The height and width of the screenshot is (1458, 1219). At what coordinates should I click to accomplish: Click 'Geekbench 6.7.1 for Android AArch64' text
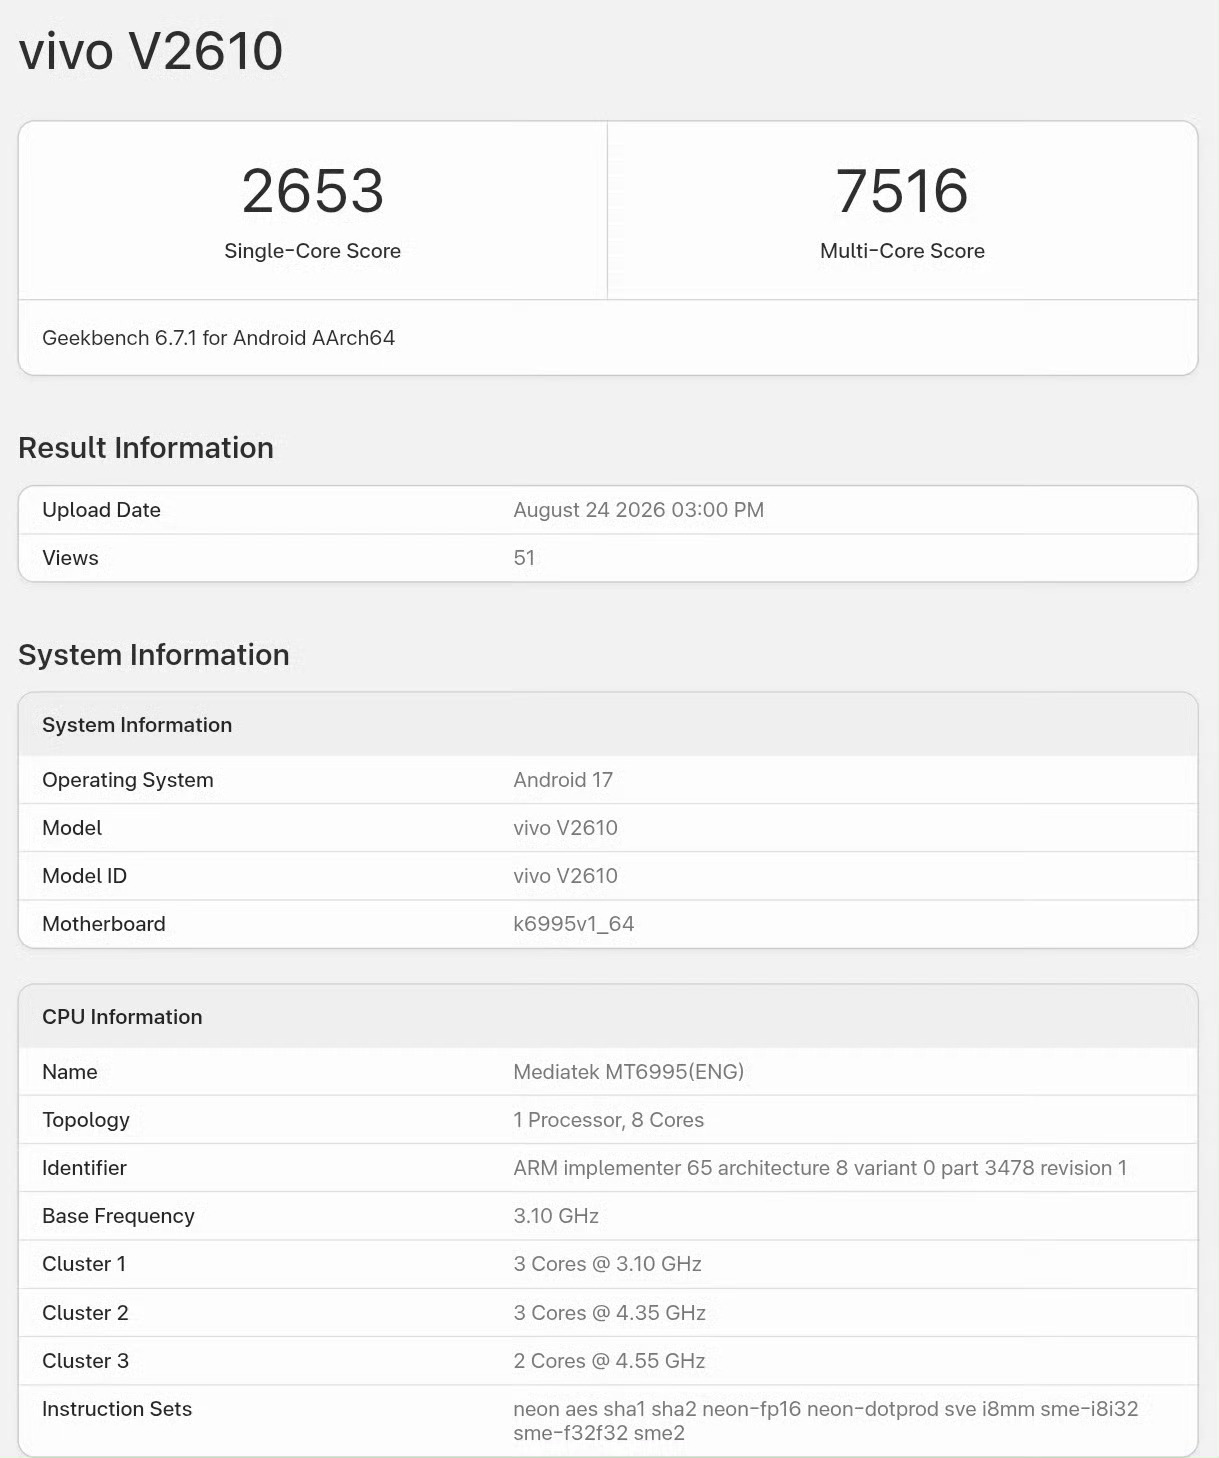[218, 338]
